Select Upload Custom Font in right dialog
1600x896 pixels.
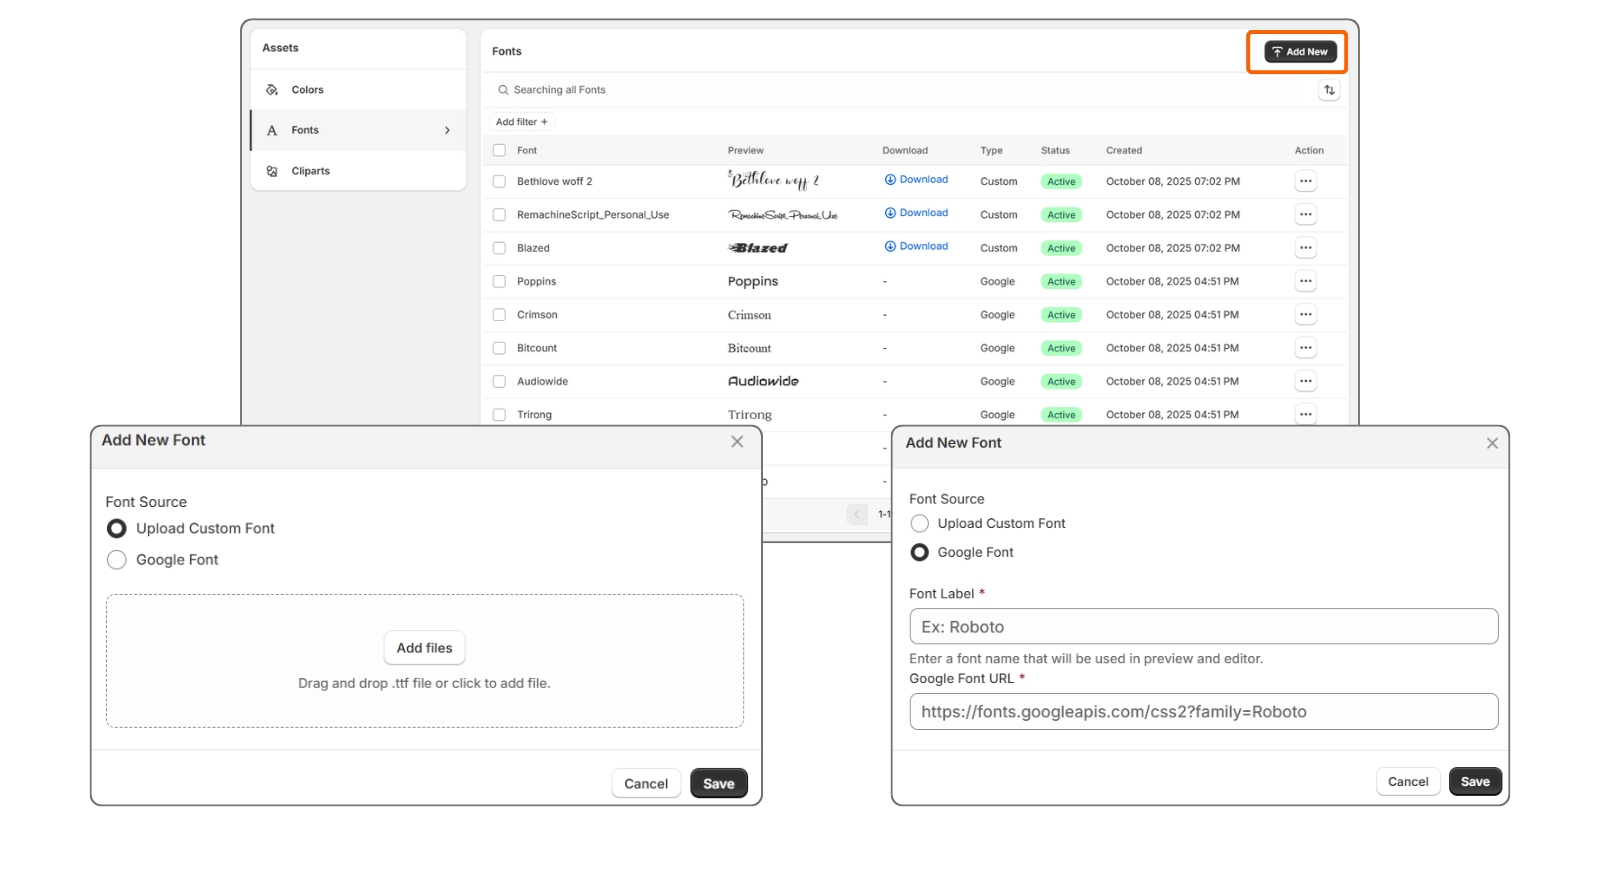pos(920,524)
